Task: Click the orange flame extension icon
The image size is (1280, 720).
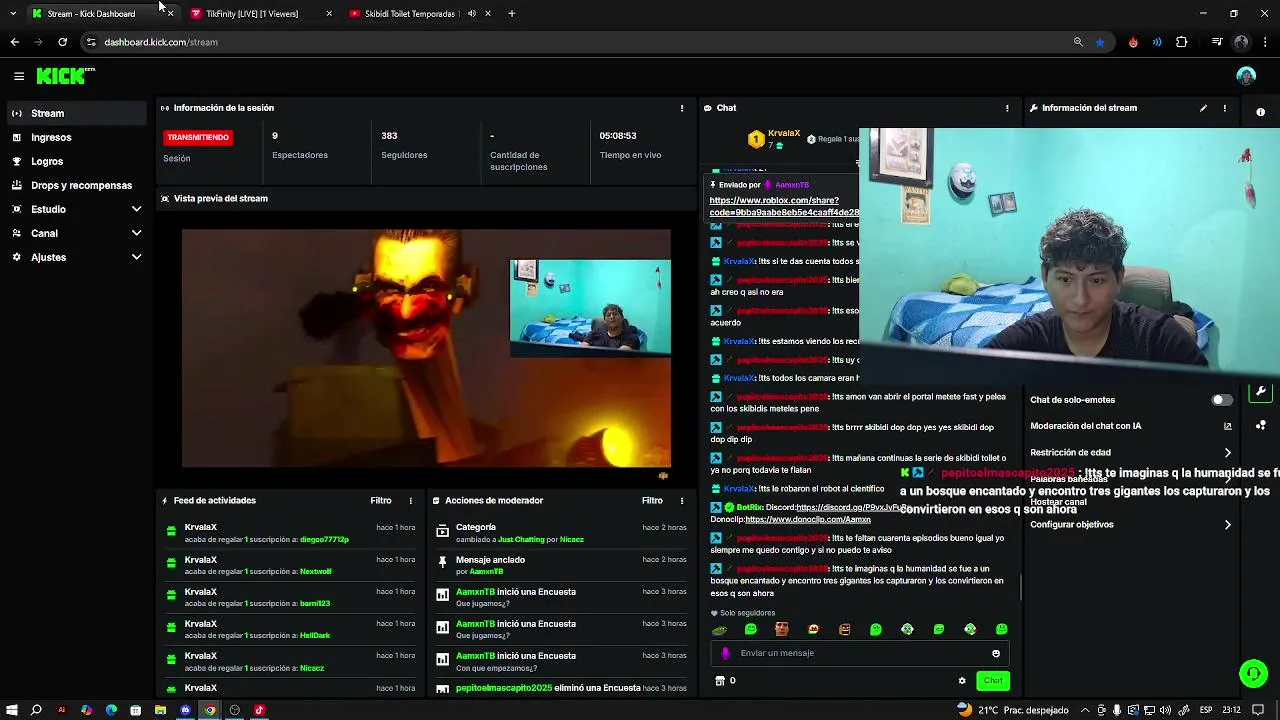Action: [1133, 42]
